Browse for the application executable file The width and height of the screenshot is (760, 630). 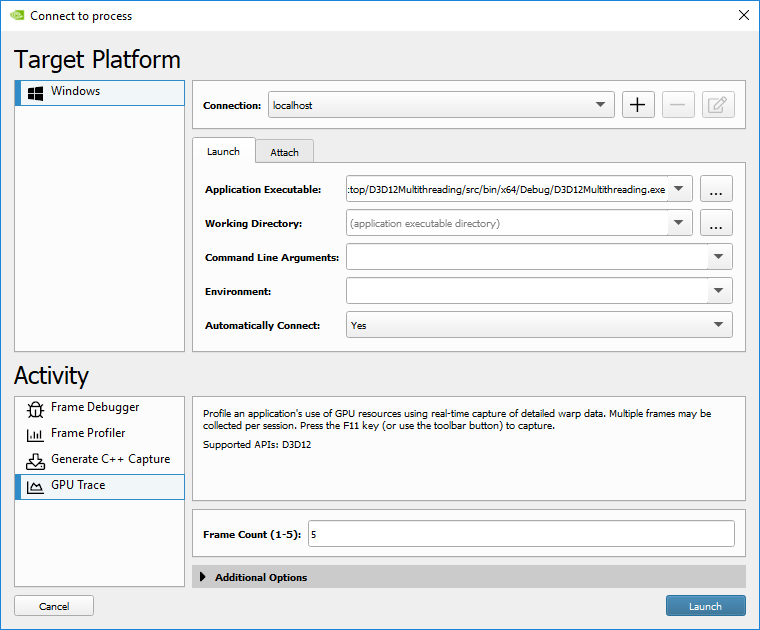pos(716,189)
